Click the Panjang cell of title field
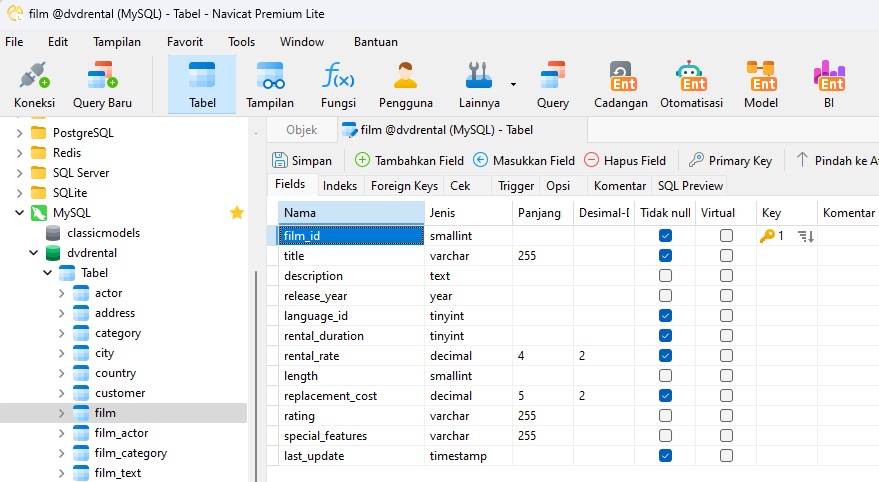 (543, 256)
